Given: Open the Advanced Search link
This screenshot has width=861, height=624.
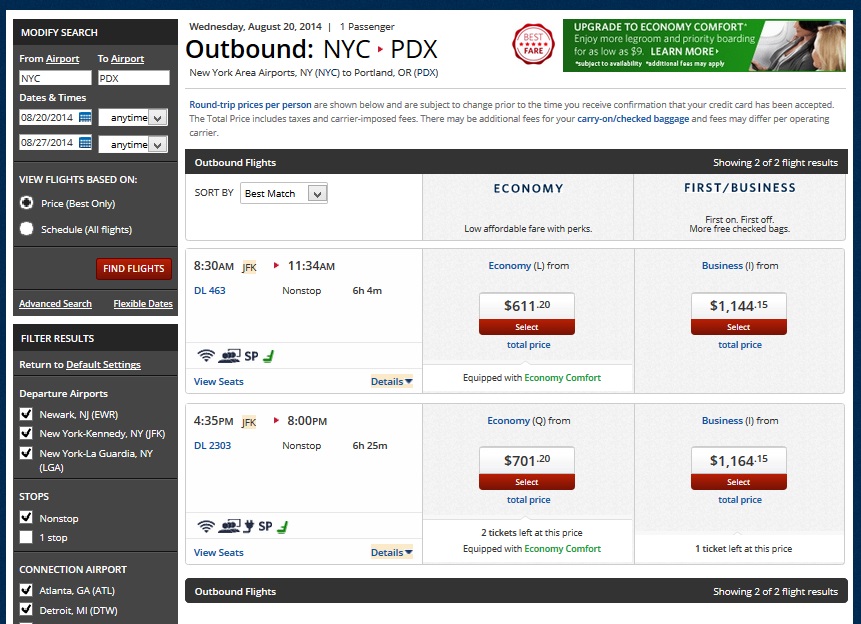Looking at the screenshot, I should tap(55, 304).
